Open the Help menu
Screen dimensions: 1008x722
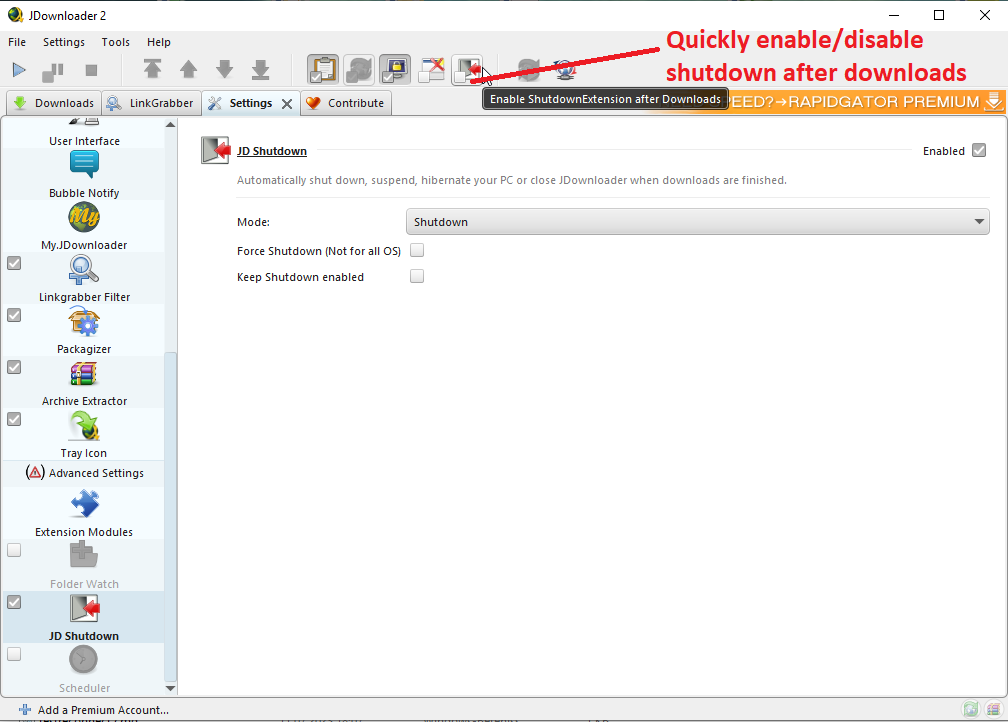tap(159, 42)
